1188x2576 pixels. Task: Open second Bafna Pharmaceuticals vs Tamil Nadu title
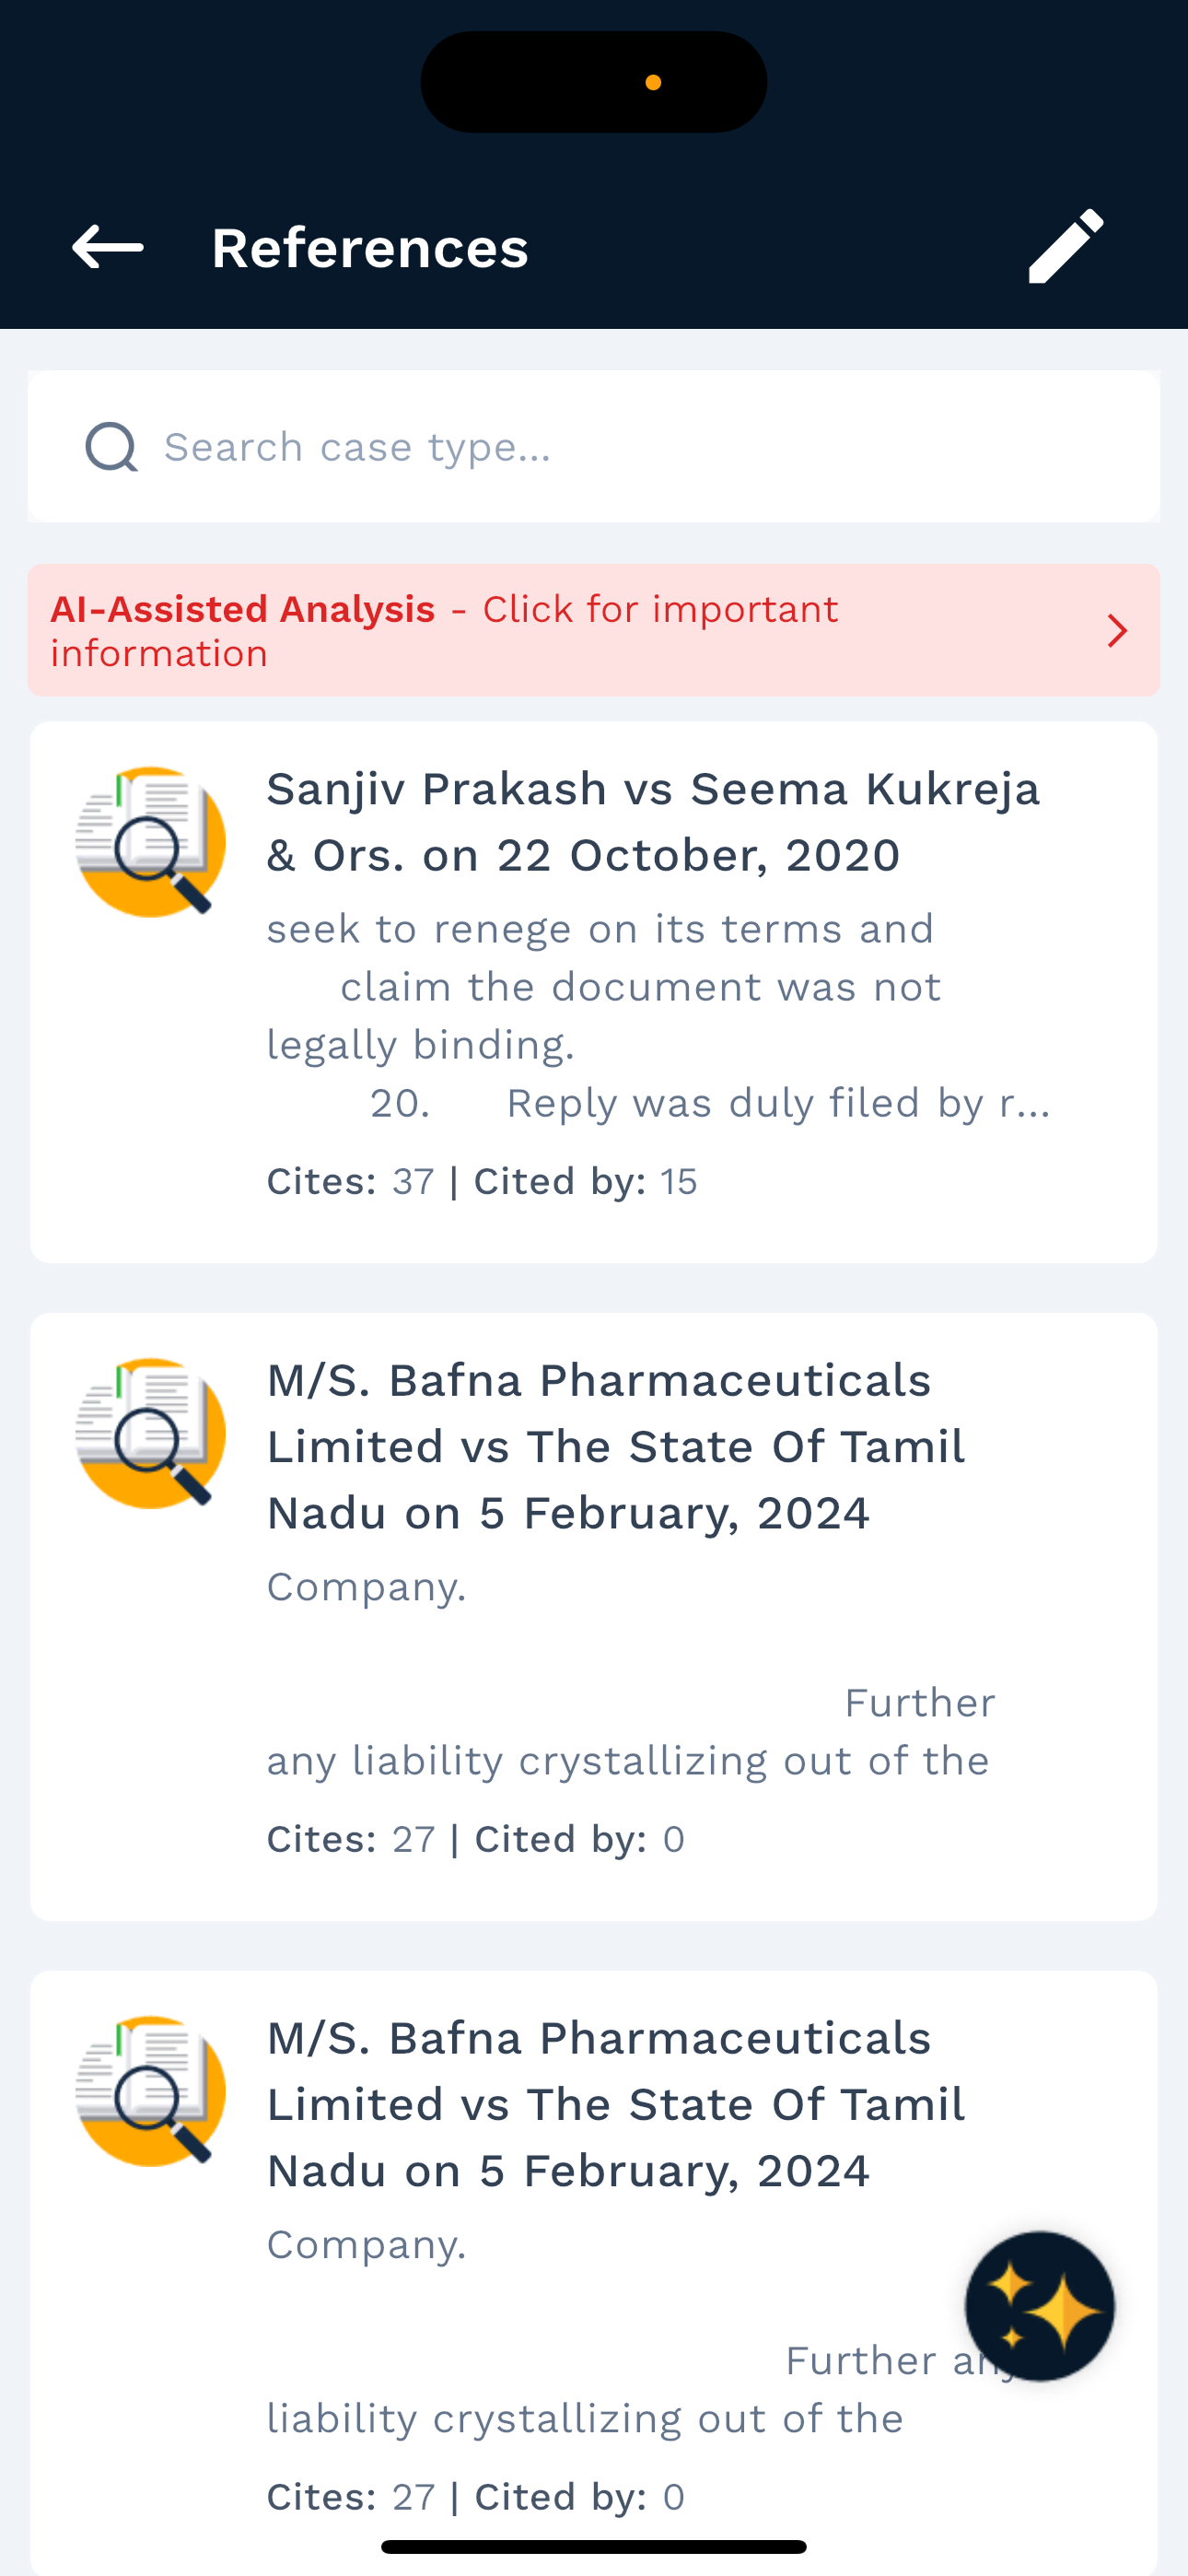[x=616, y=2104]
